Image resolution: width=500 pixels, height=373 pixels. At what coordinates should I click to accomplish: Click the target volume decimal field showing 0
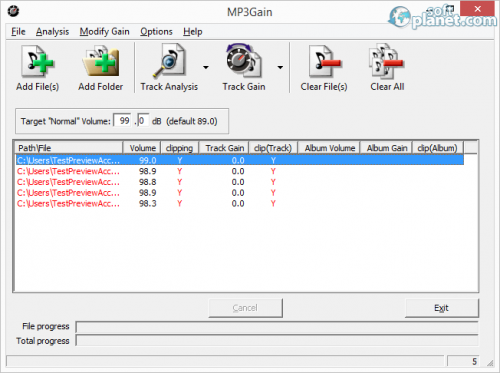[143, 120]
